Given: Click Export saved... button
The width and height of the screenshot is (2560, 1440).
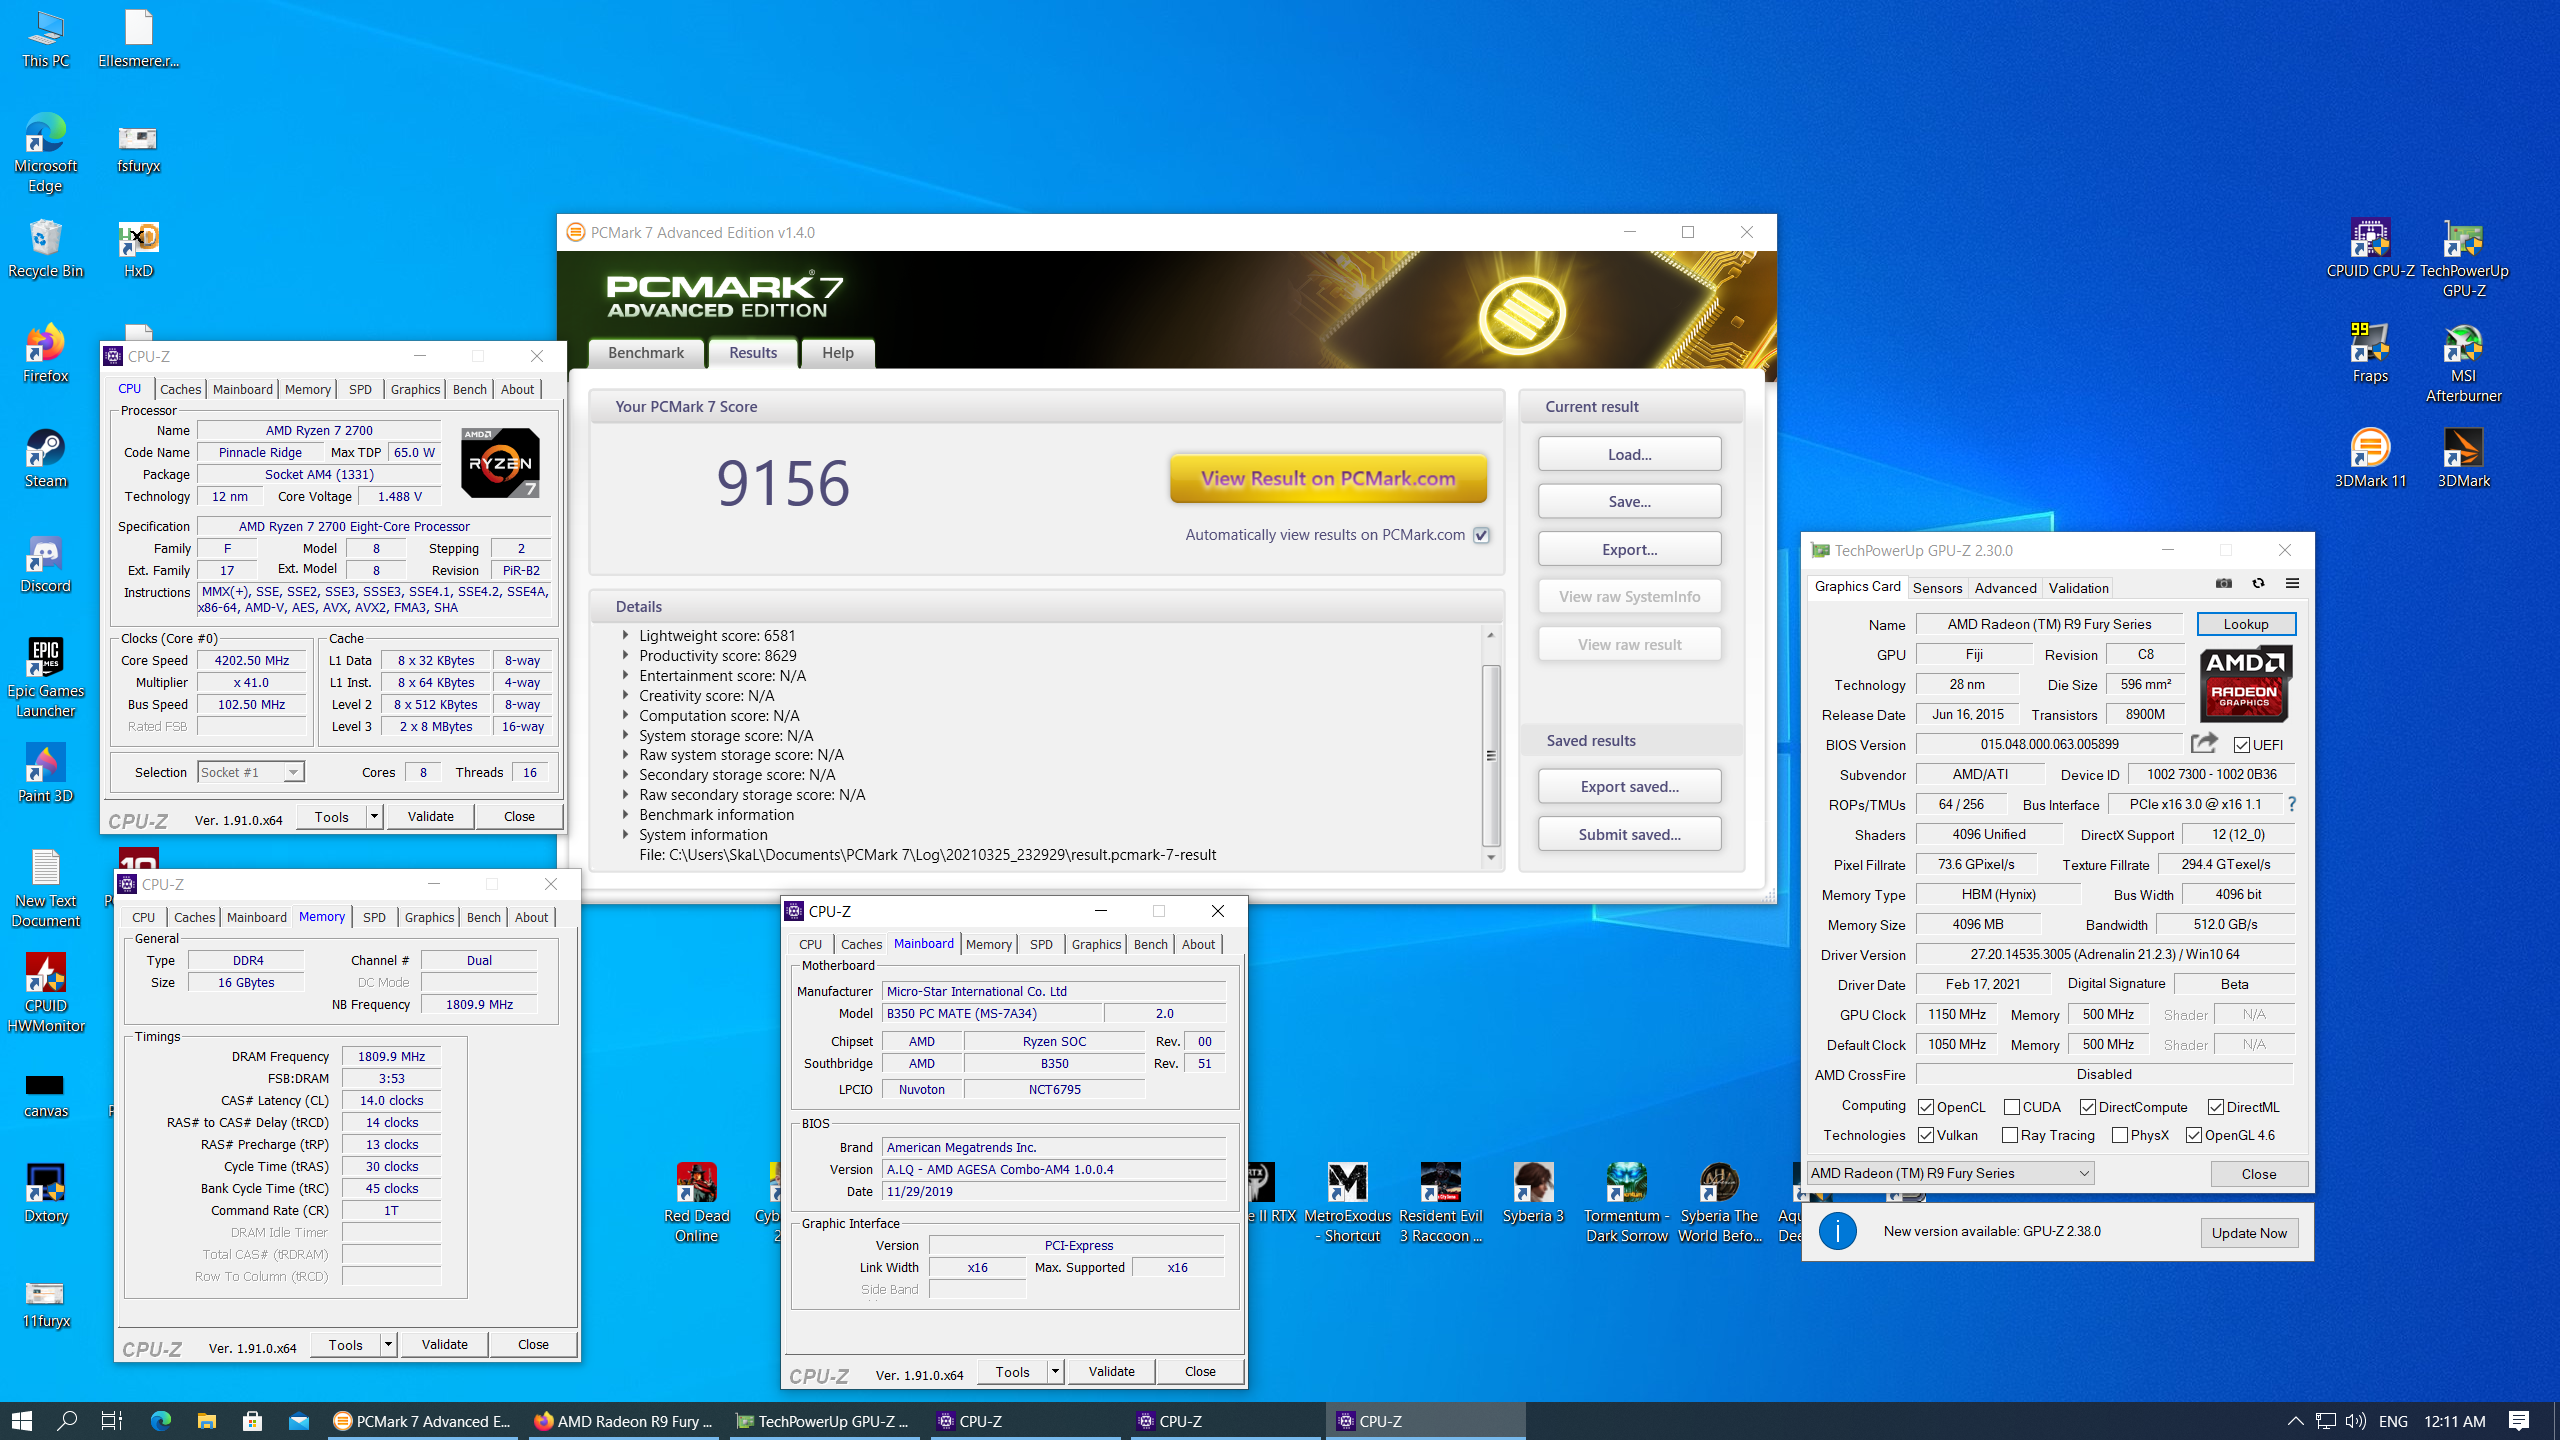Looking at the screenshot, I should pyautogui.click(x=1629, y=786).
